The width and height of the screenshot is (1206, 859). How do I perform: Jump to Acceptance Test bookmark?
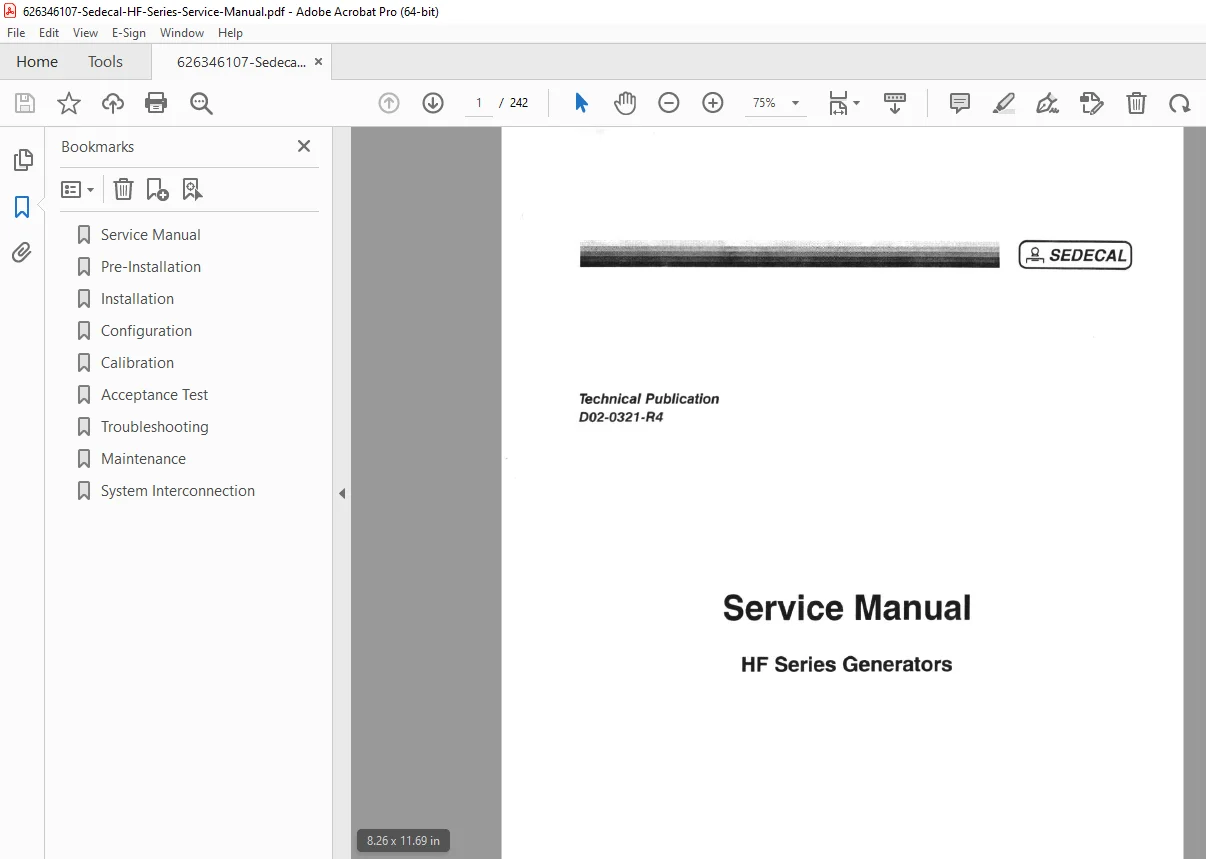point(155,395)
